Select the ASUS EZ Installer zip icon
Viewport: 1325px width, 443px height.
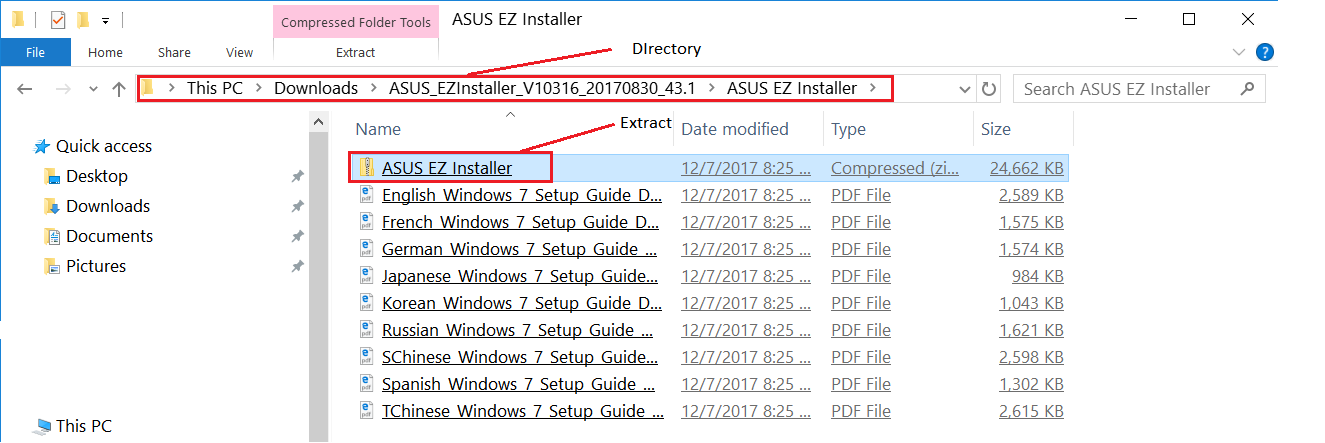[367, 168]
